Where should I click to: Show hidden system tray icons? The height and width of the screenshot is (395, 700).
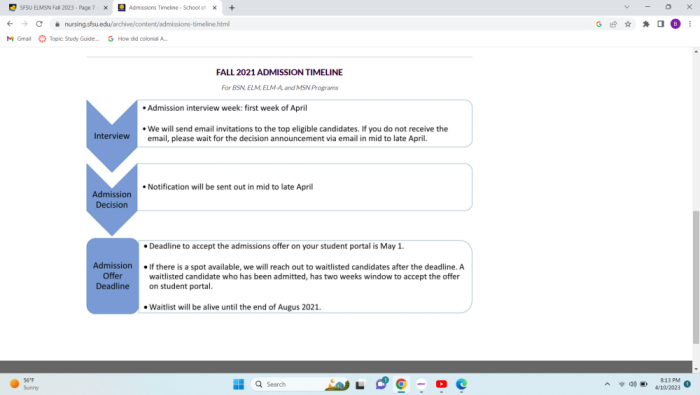coord(607,384)
